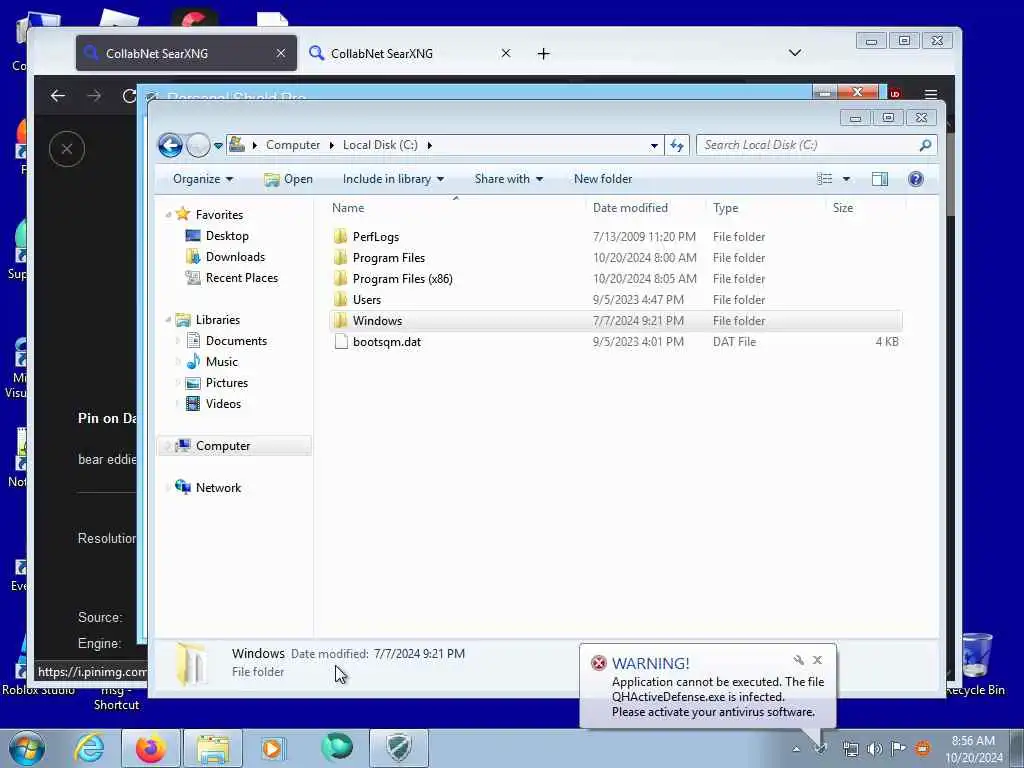The height and width of the screenshot is (768, 1024).
Task: Click the refresh button beside address bar
Action: [677, 145]
